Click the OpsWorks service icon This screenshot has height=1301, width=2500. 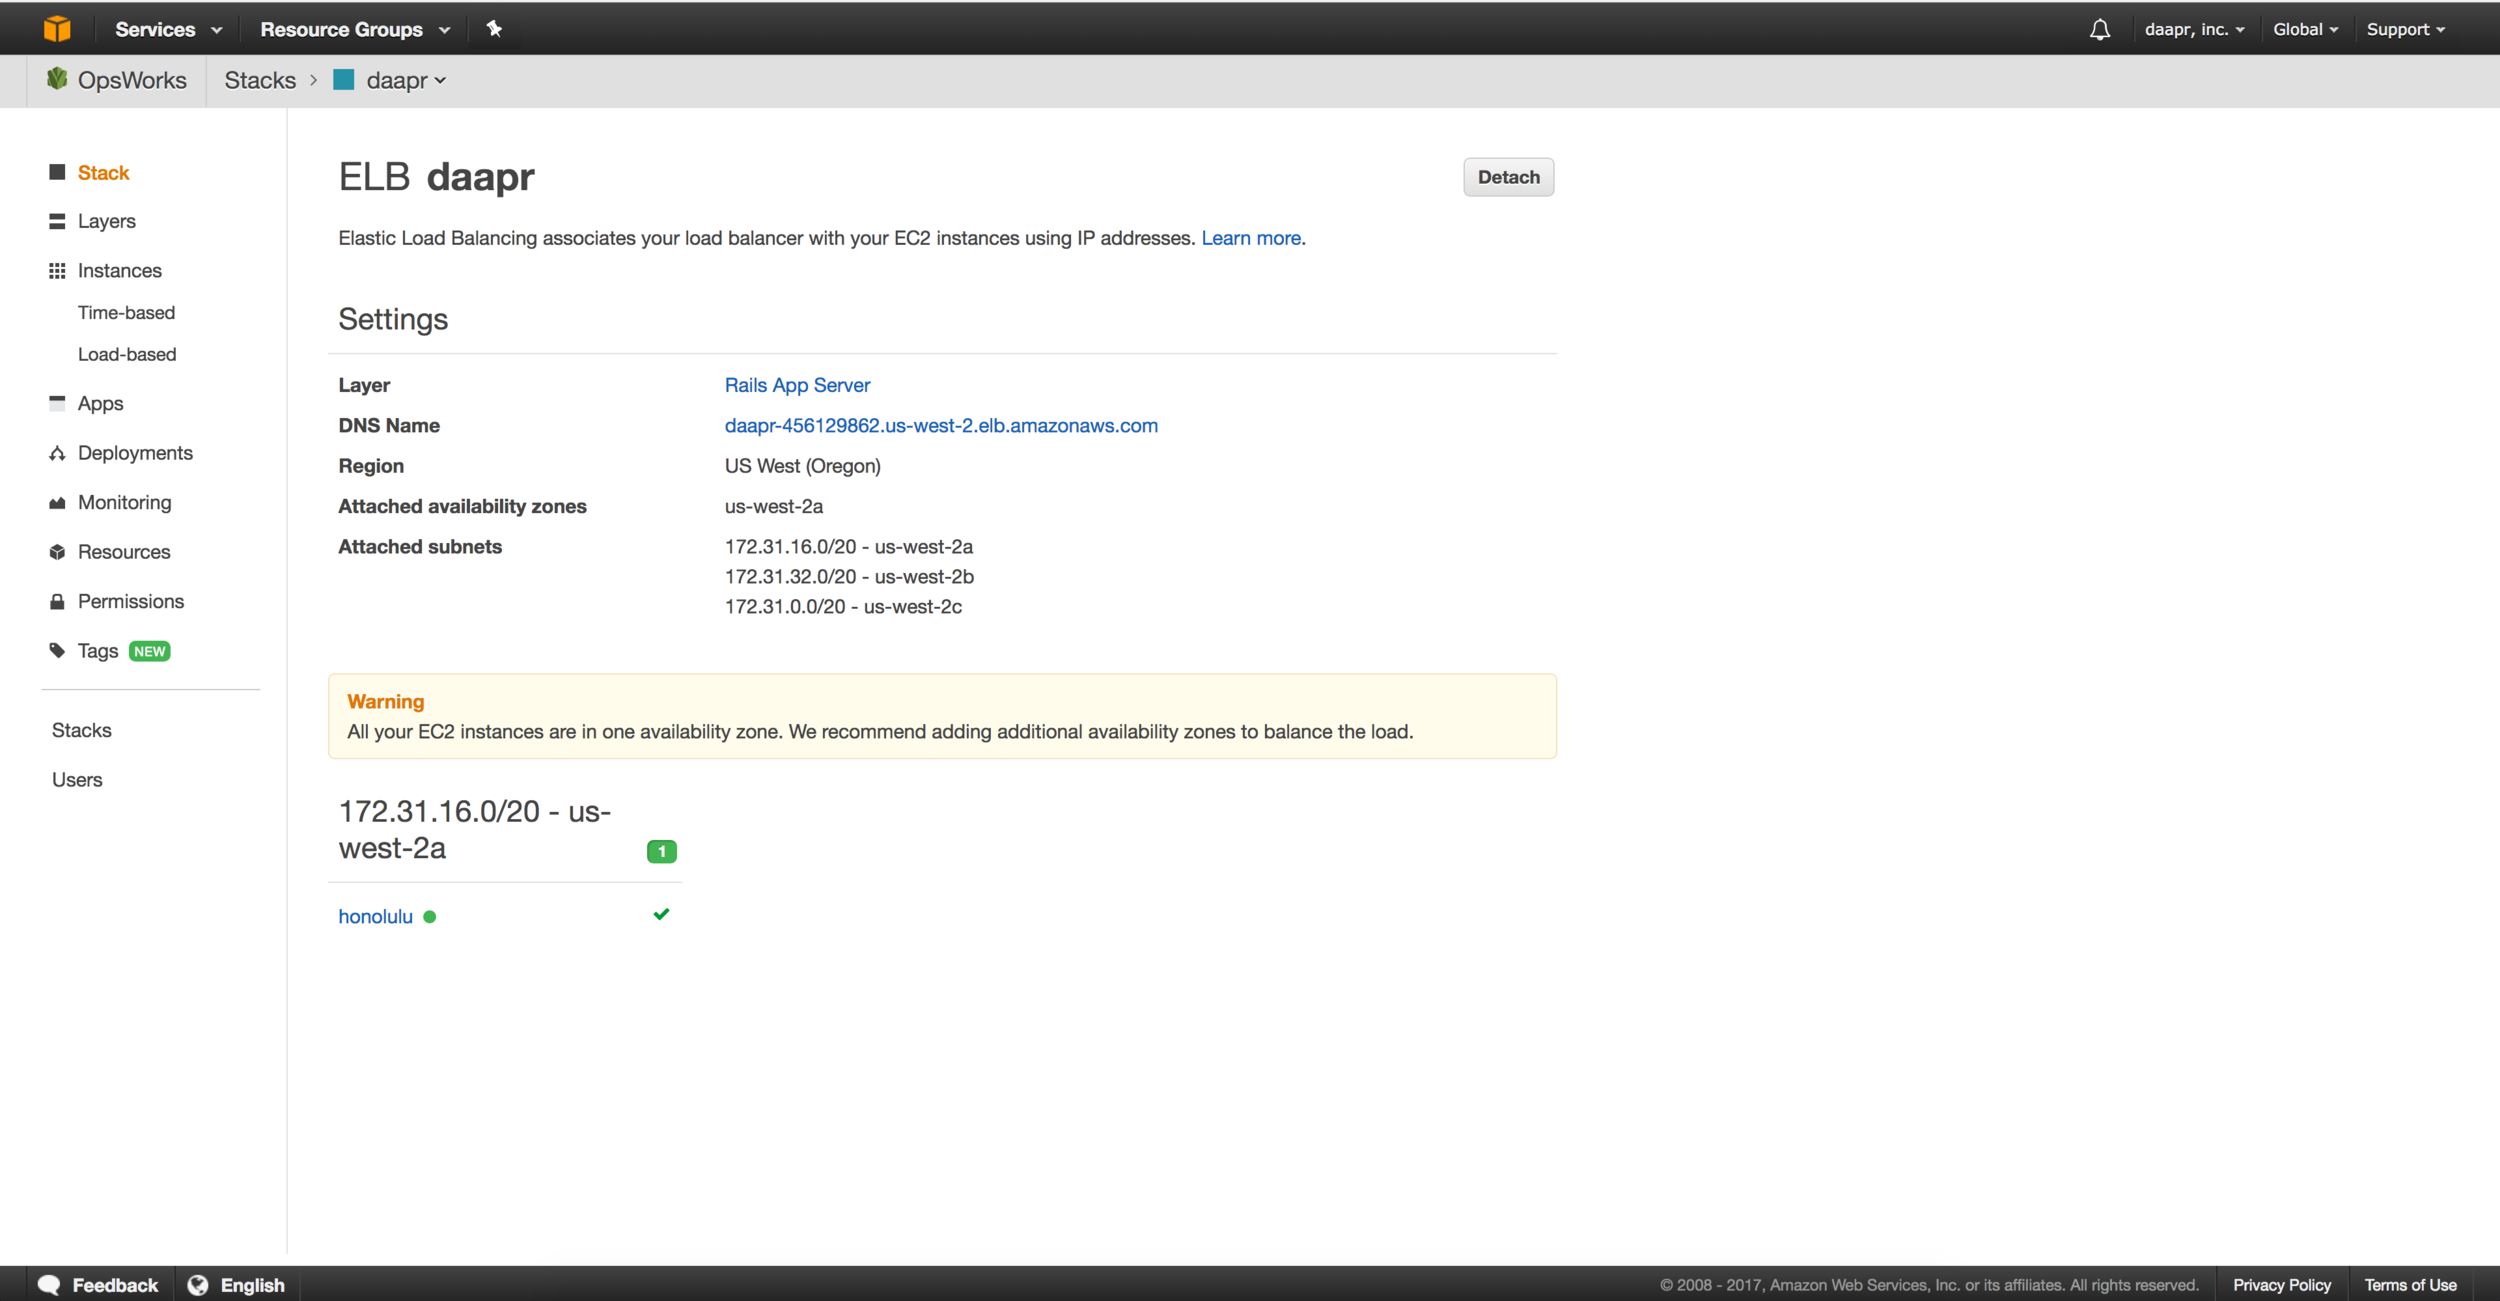point(57,79)
